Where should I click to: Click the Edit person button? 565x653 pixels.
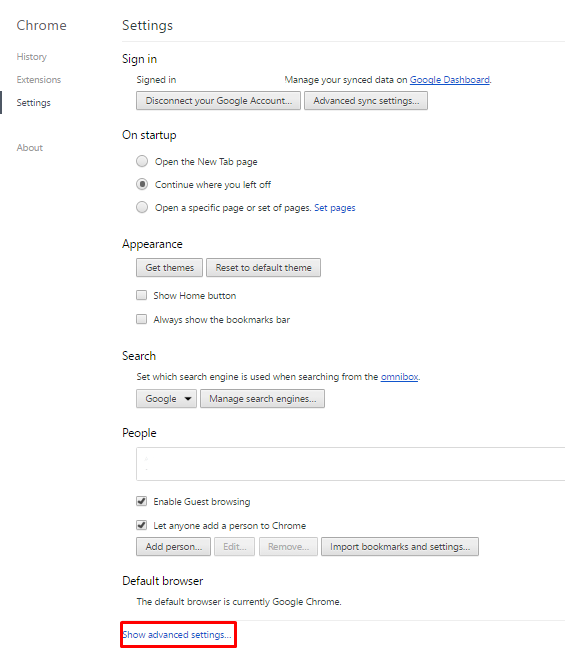coord(234,547)
